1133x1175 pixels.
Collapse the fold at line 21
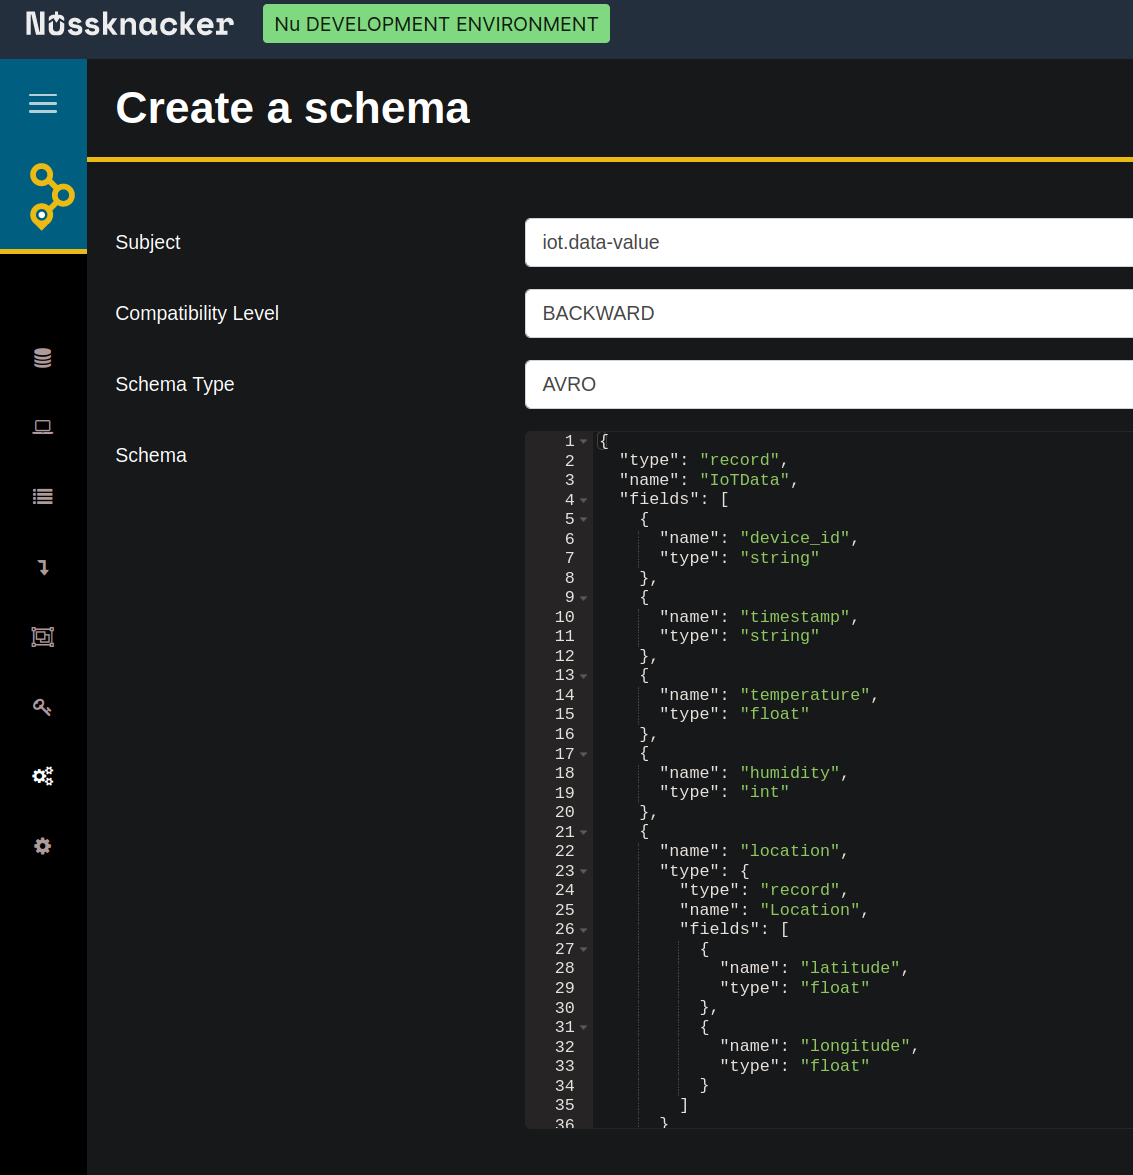pos(584,833)
